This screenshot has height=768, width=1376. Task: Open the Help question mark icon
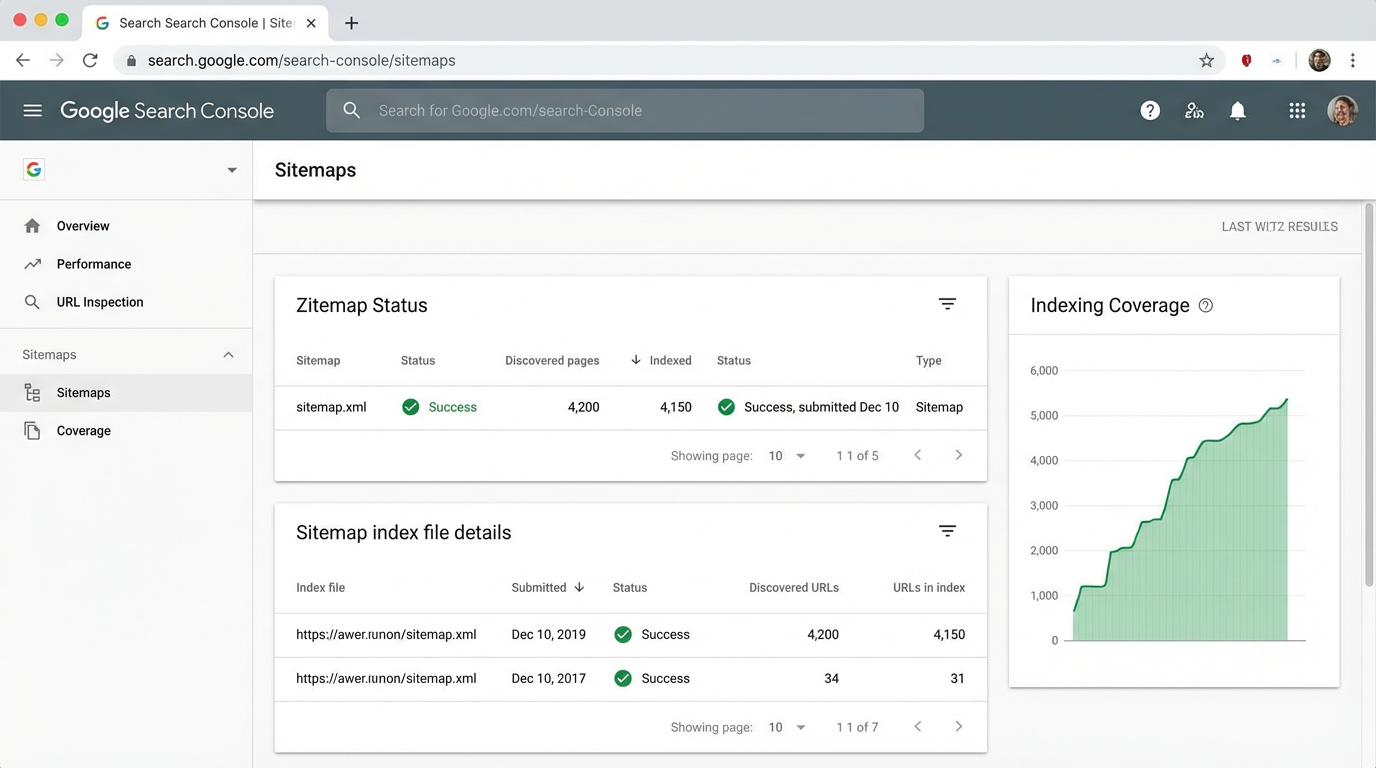pos(1150,110)
